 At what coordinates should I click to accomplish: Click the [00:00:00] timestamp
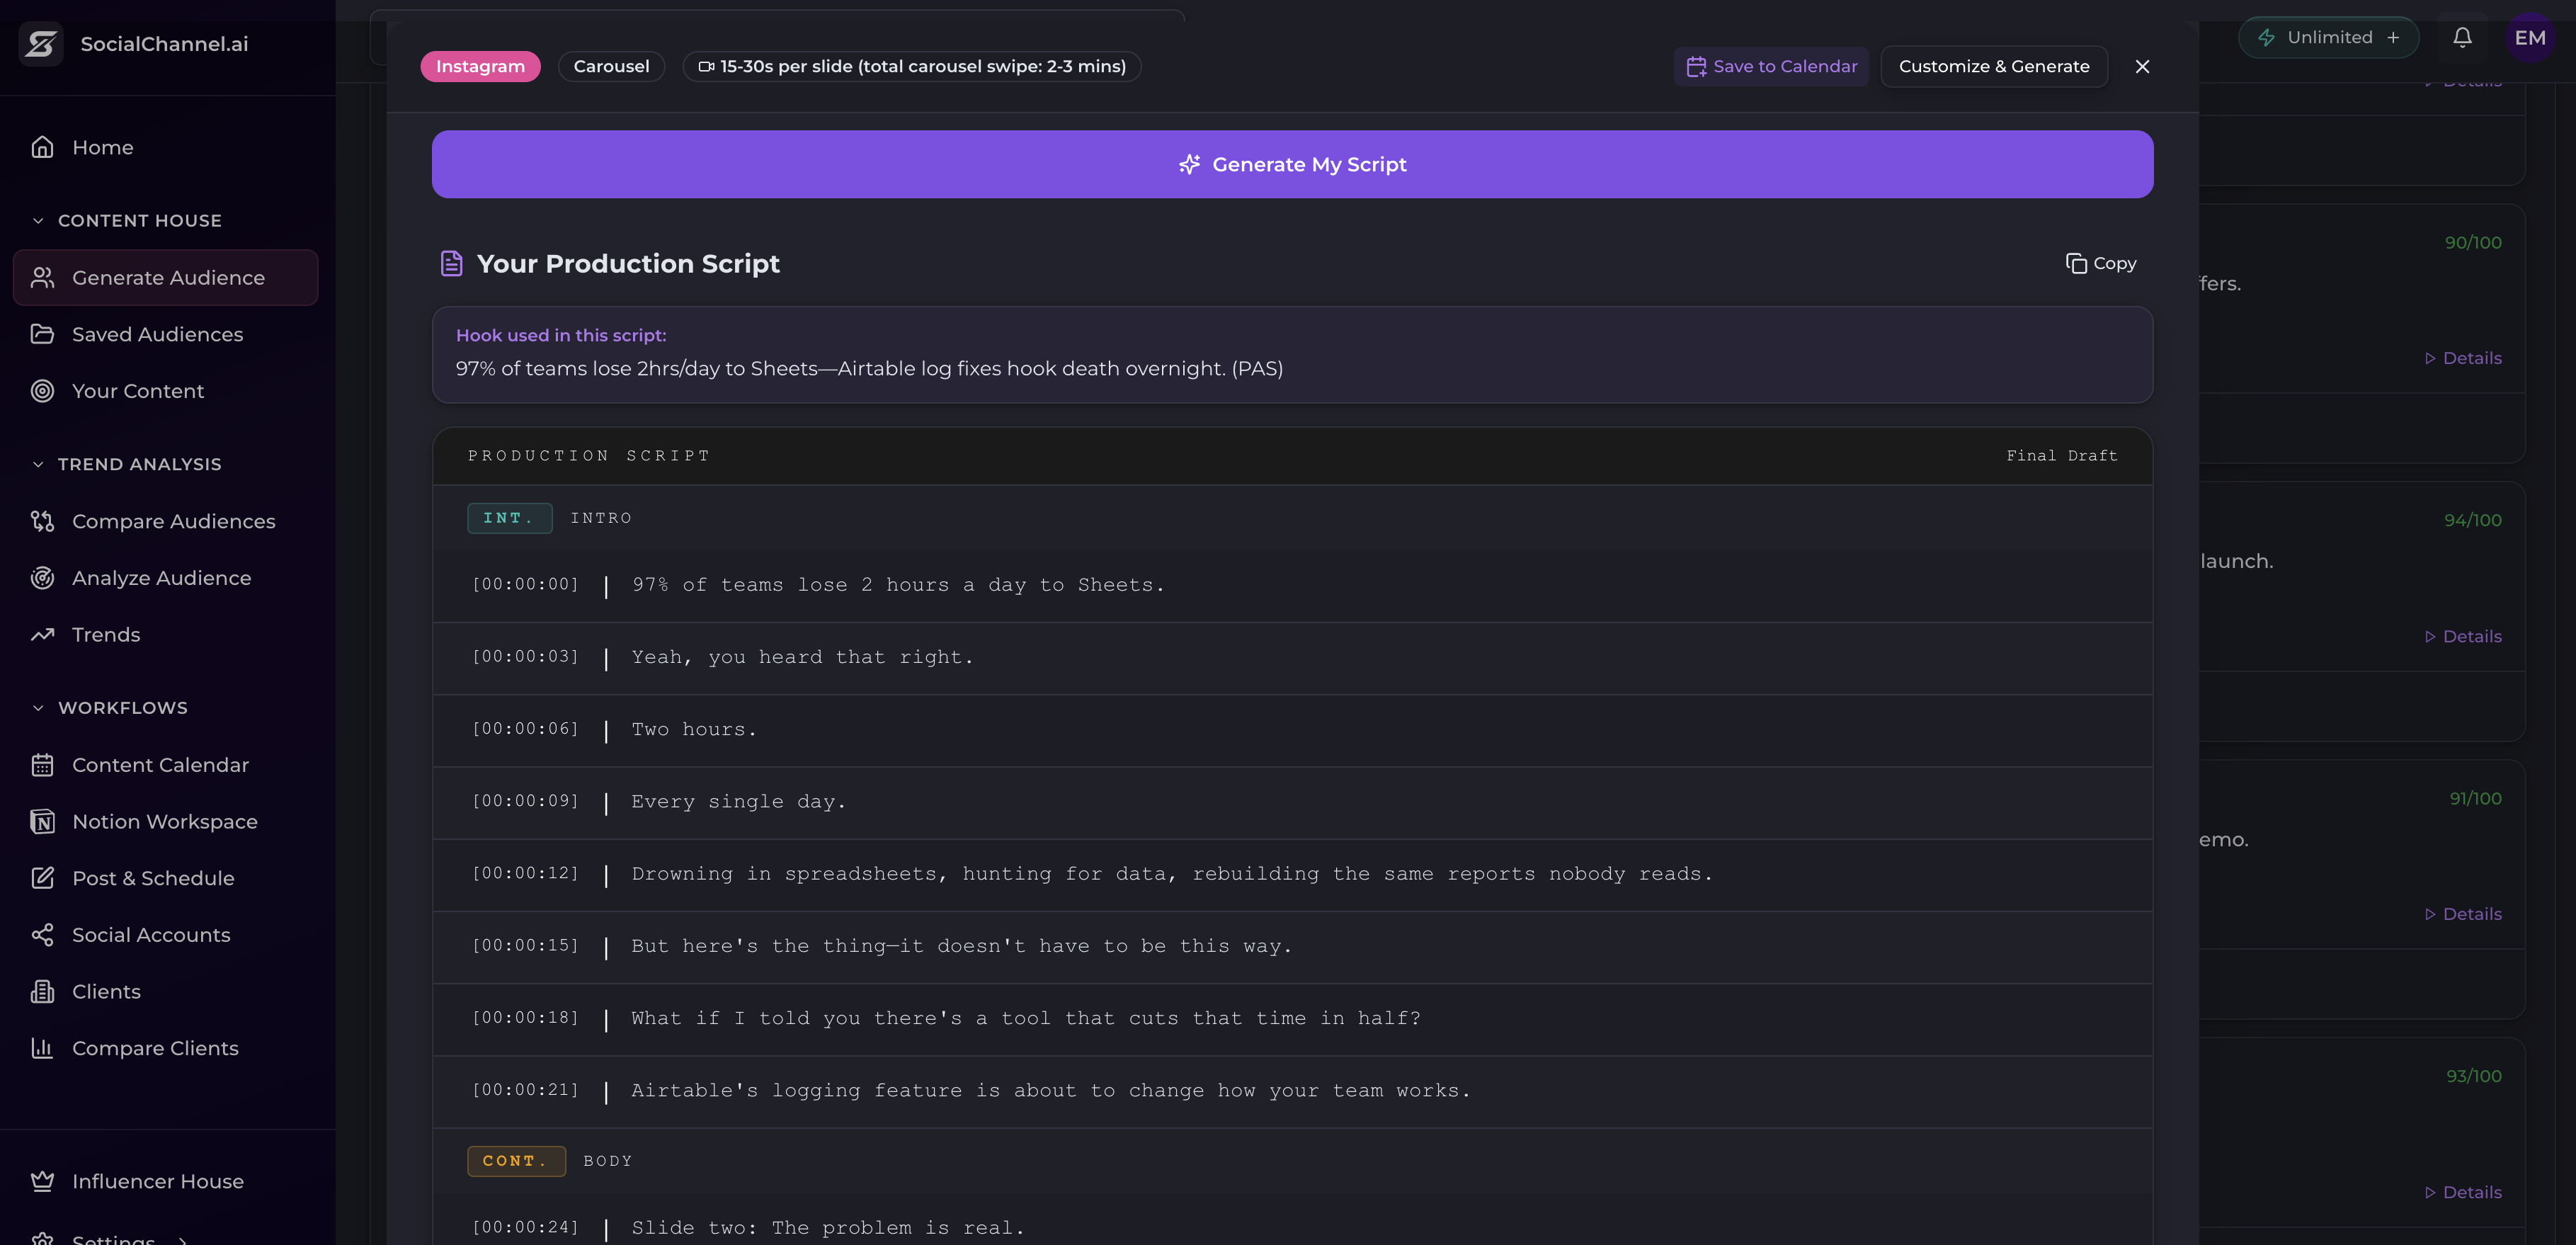(x=525, y=585)
